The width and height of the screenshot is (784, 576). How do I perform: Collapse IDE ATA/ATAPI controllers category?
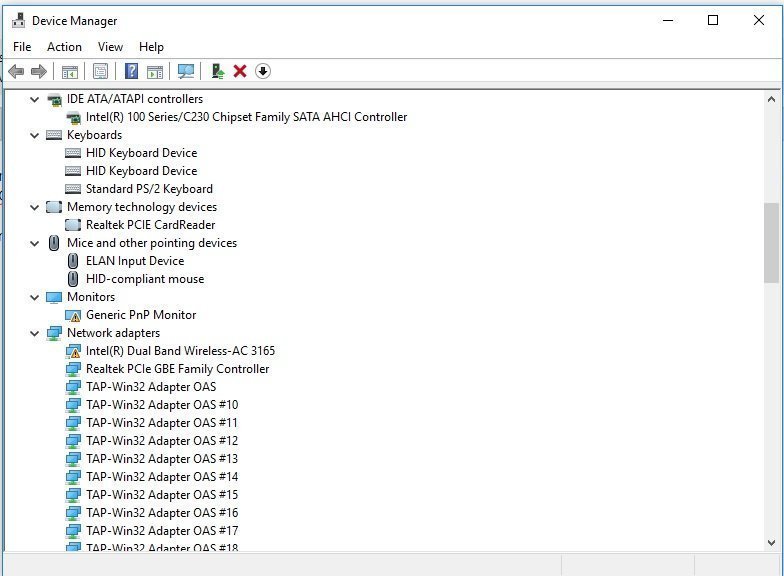(34, 100)
